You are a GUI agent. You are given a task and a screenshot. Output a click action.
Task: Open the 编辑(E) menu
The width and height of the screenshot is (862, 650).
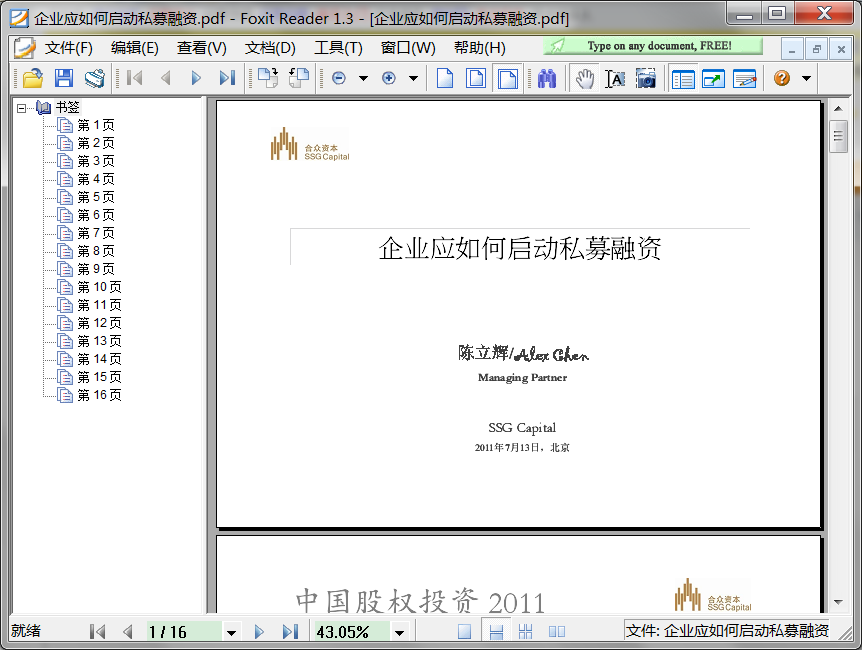pyautogui.click(x=135, y=48)
